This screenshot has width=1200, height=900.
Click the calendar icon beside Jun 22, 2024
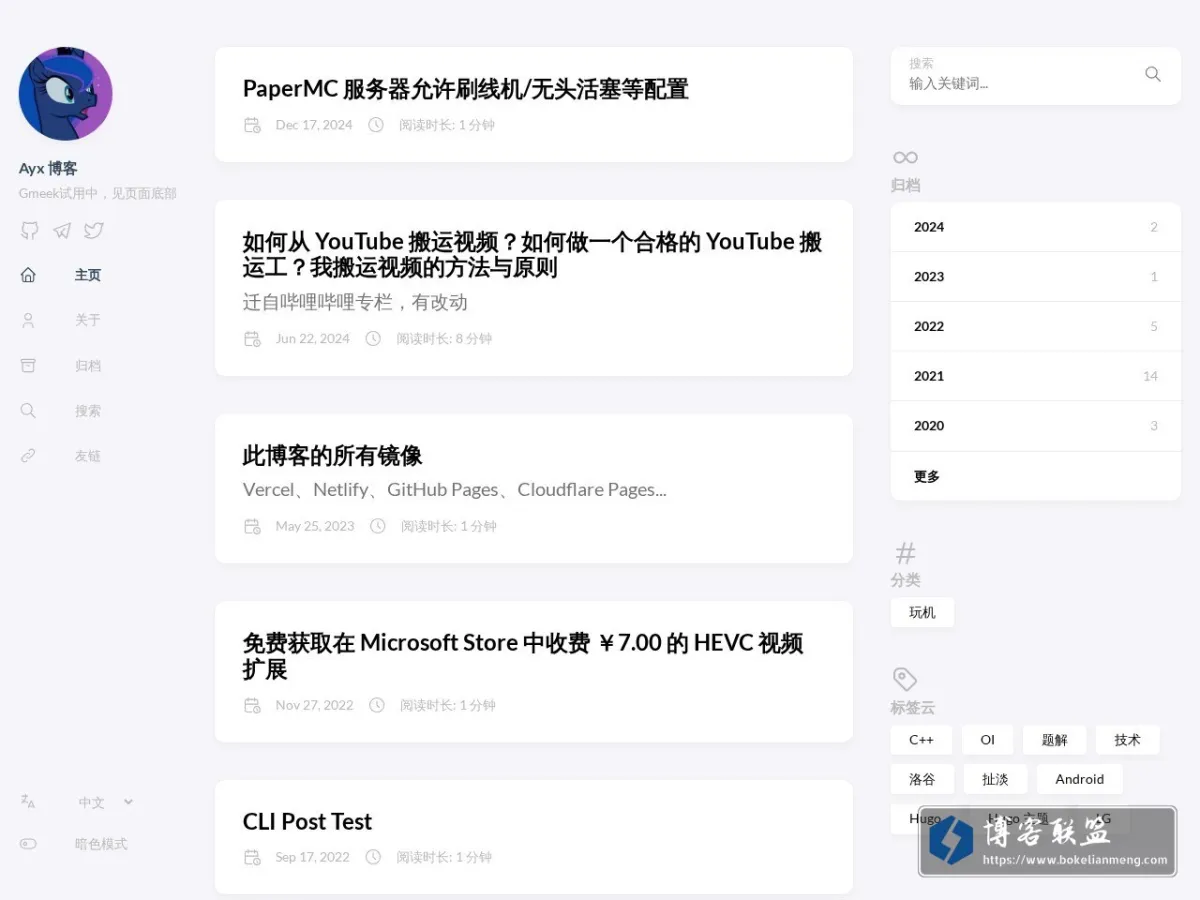coord(252,339)
